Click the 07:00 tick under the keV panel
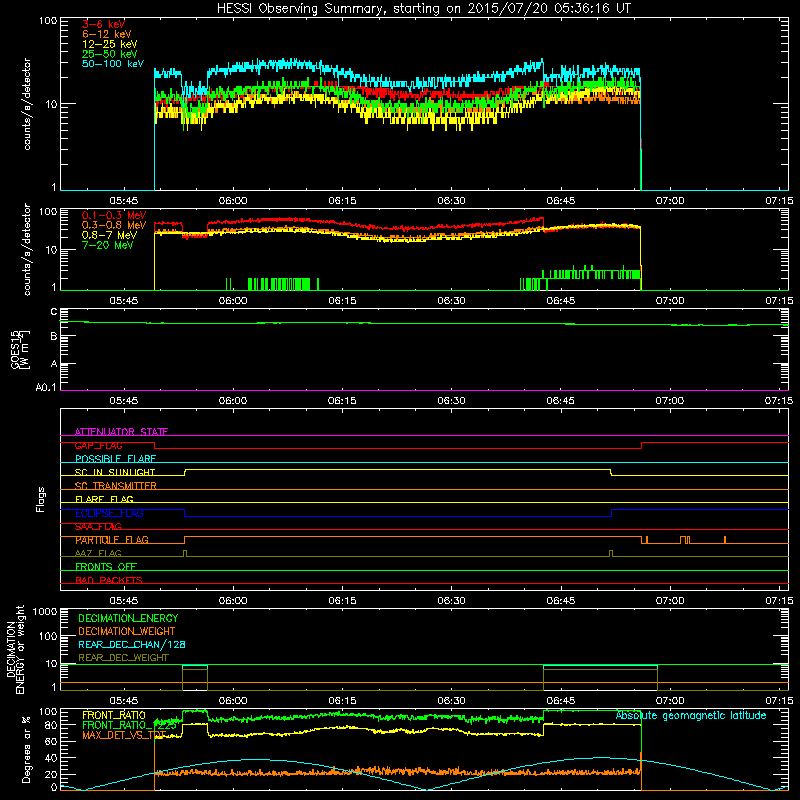The width and height of the screenshot is (800, 800). (670, 201)
